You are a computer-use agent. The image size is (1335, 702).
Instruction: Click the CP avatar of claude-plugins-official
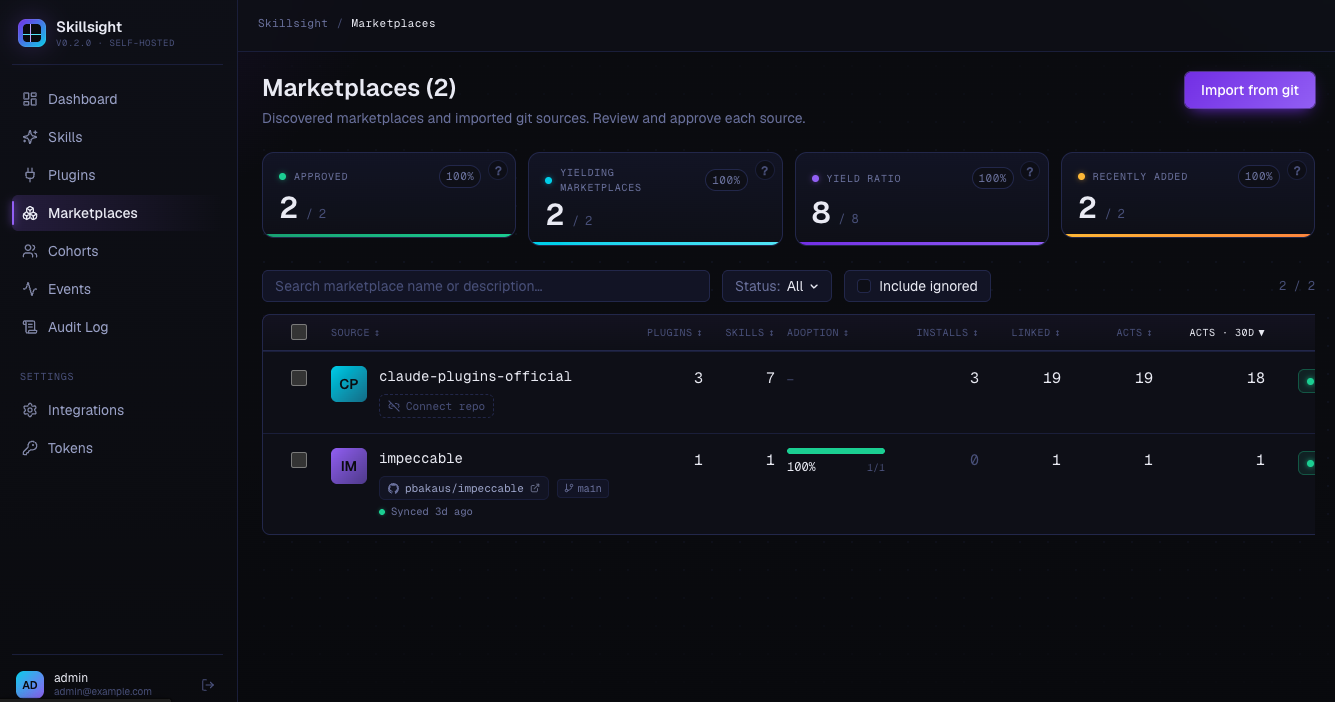point(349,384)
